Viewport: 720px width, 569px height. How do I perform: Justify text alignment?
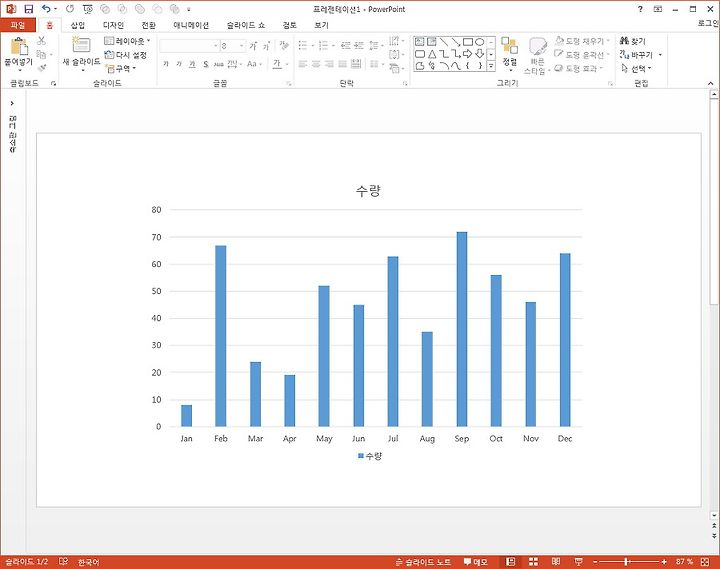pos(343,64)
